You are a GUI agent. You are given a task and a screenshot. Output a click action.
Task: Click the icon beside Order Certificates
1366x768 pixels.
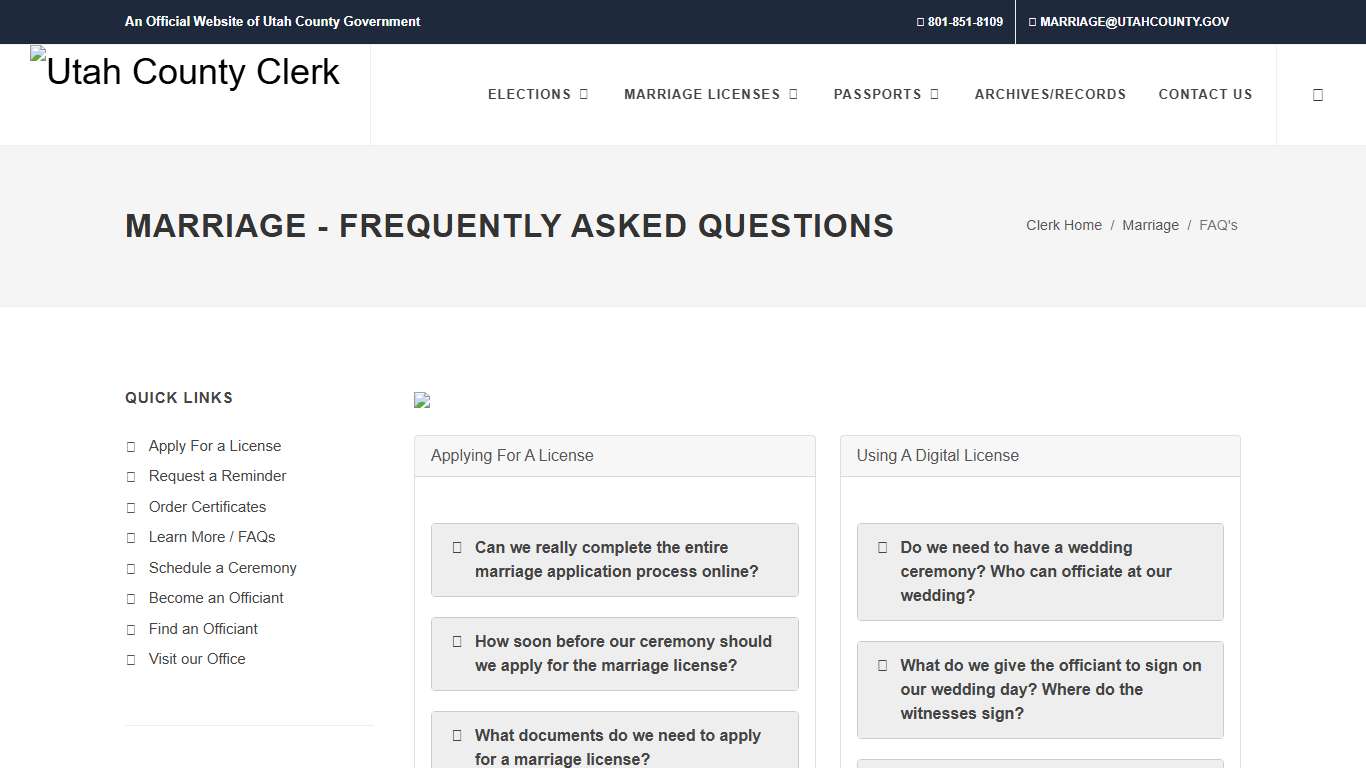click(x=131, y=507)
